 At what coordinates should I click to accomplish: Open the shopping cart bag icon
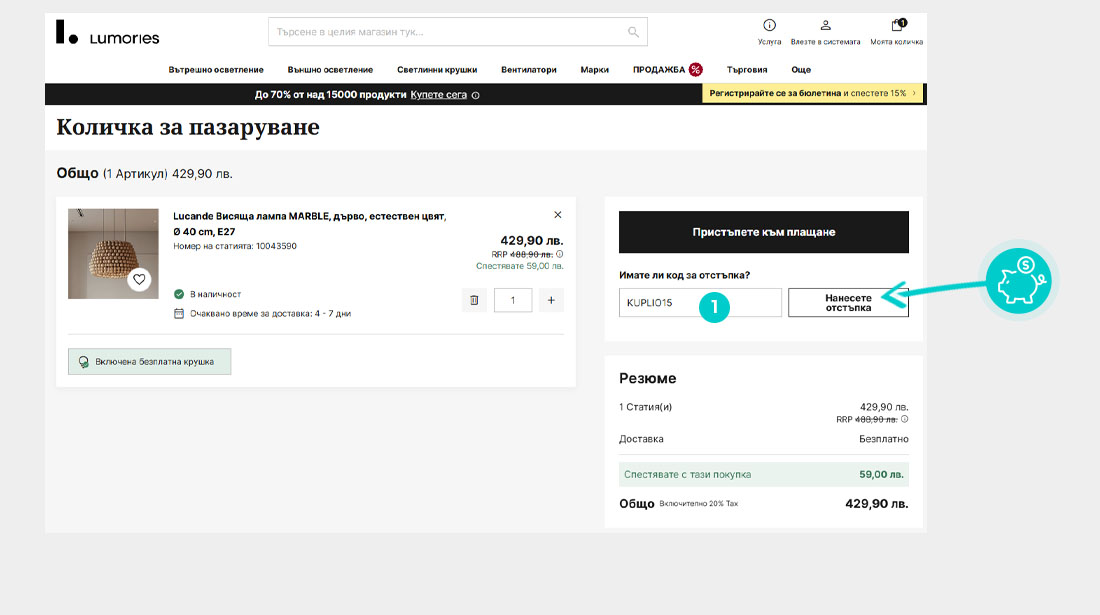(x=897, y=25)
